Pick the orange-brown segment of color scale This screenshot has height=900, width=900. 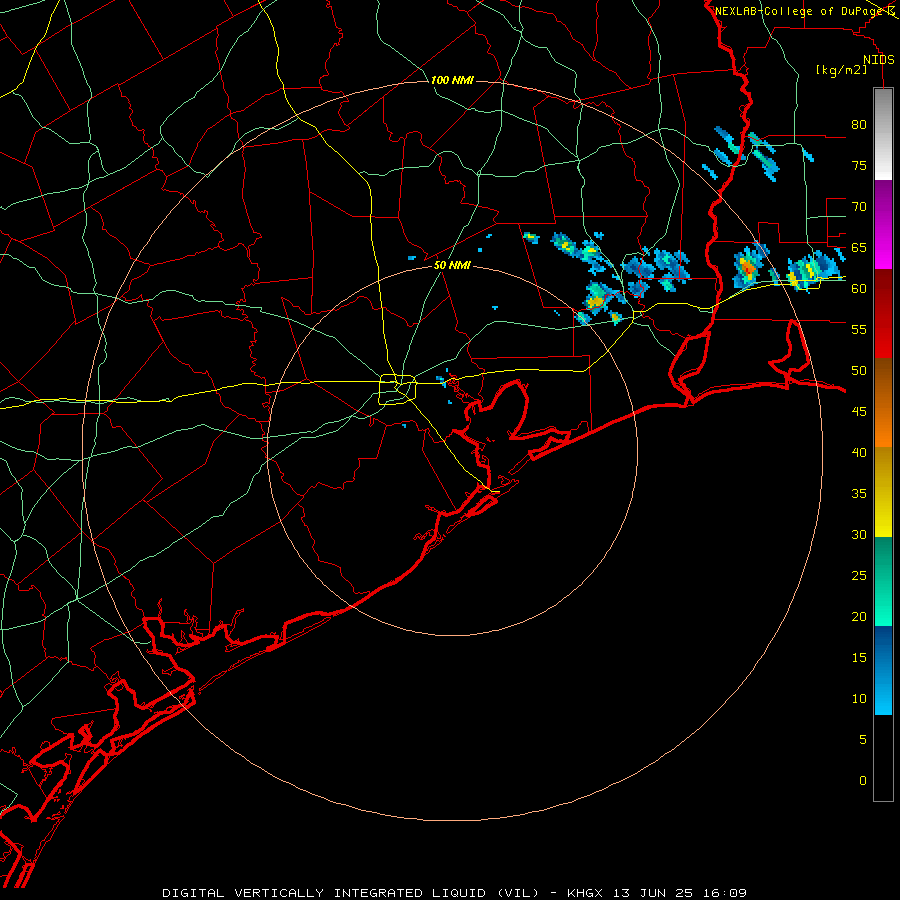[x=883, y=402]
